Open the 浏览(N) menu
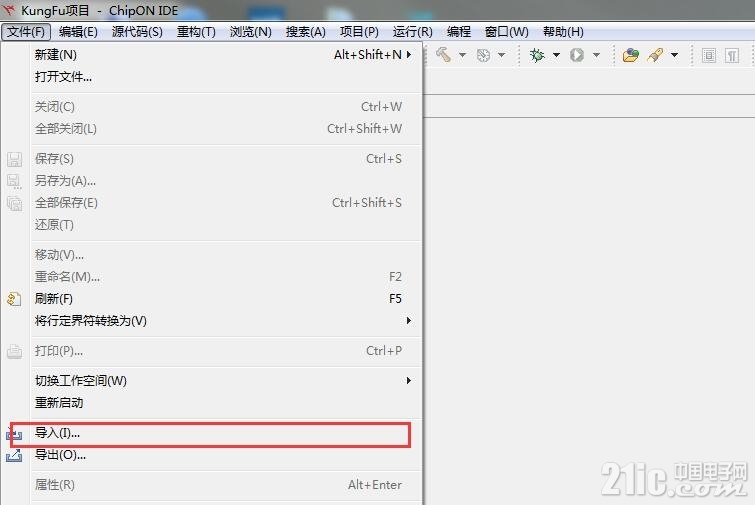The height and width of the screenshot is (505, 755). click(250, 32)
